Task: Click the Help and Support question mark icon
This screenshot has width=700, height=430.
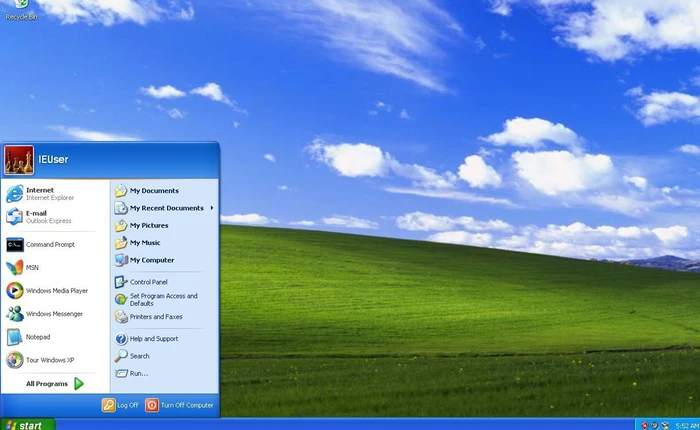Action: [x=121, y=339]
